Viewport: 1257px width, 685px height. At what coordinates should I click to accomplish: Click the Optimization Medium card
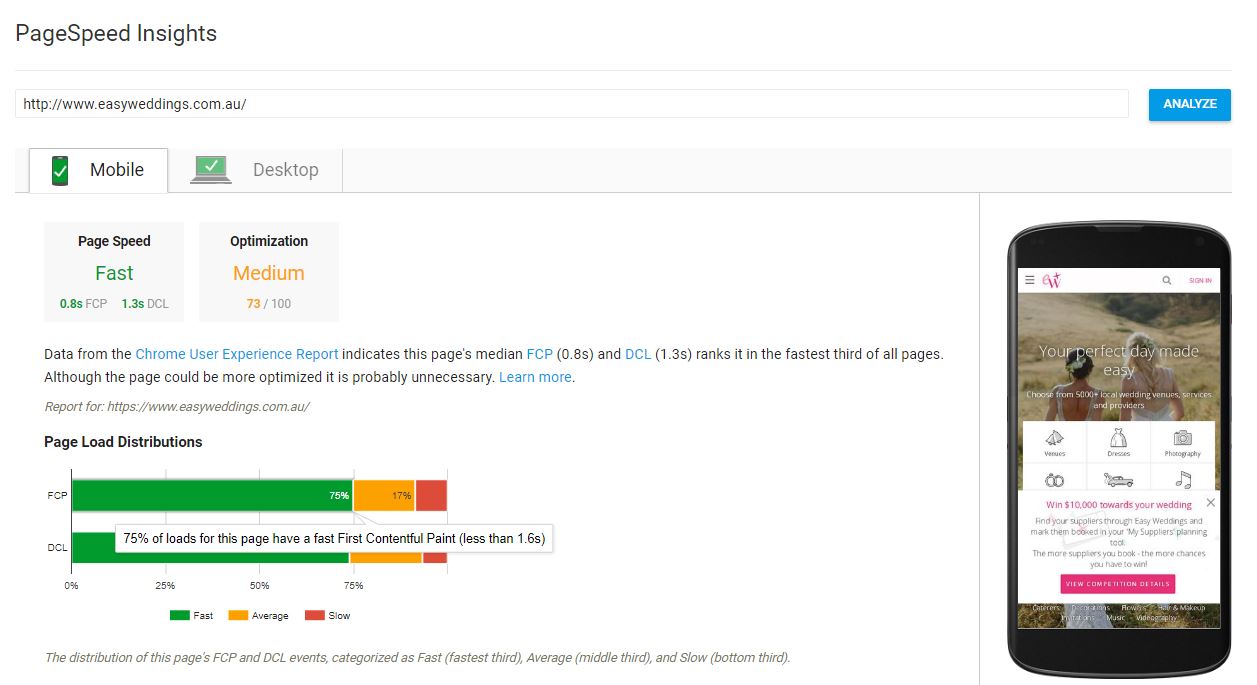[269, 272]
